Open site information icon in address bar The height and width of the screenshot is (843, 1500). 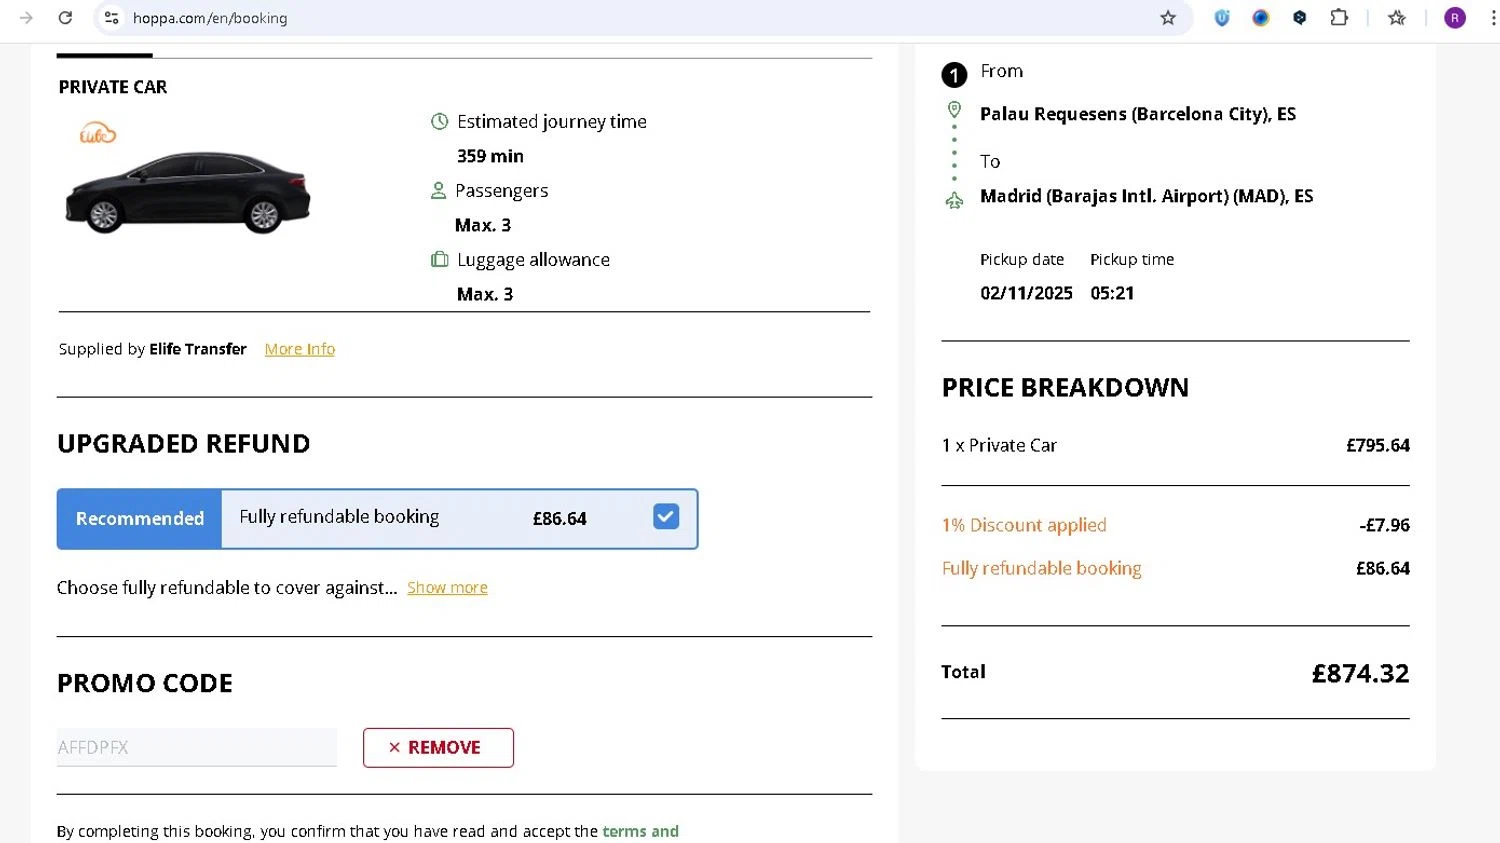112,18
